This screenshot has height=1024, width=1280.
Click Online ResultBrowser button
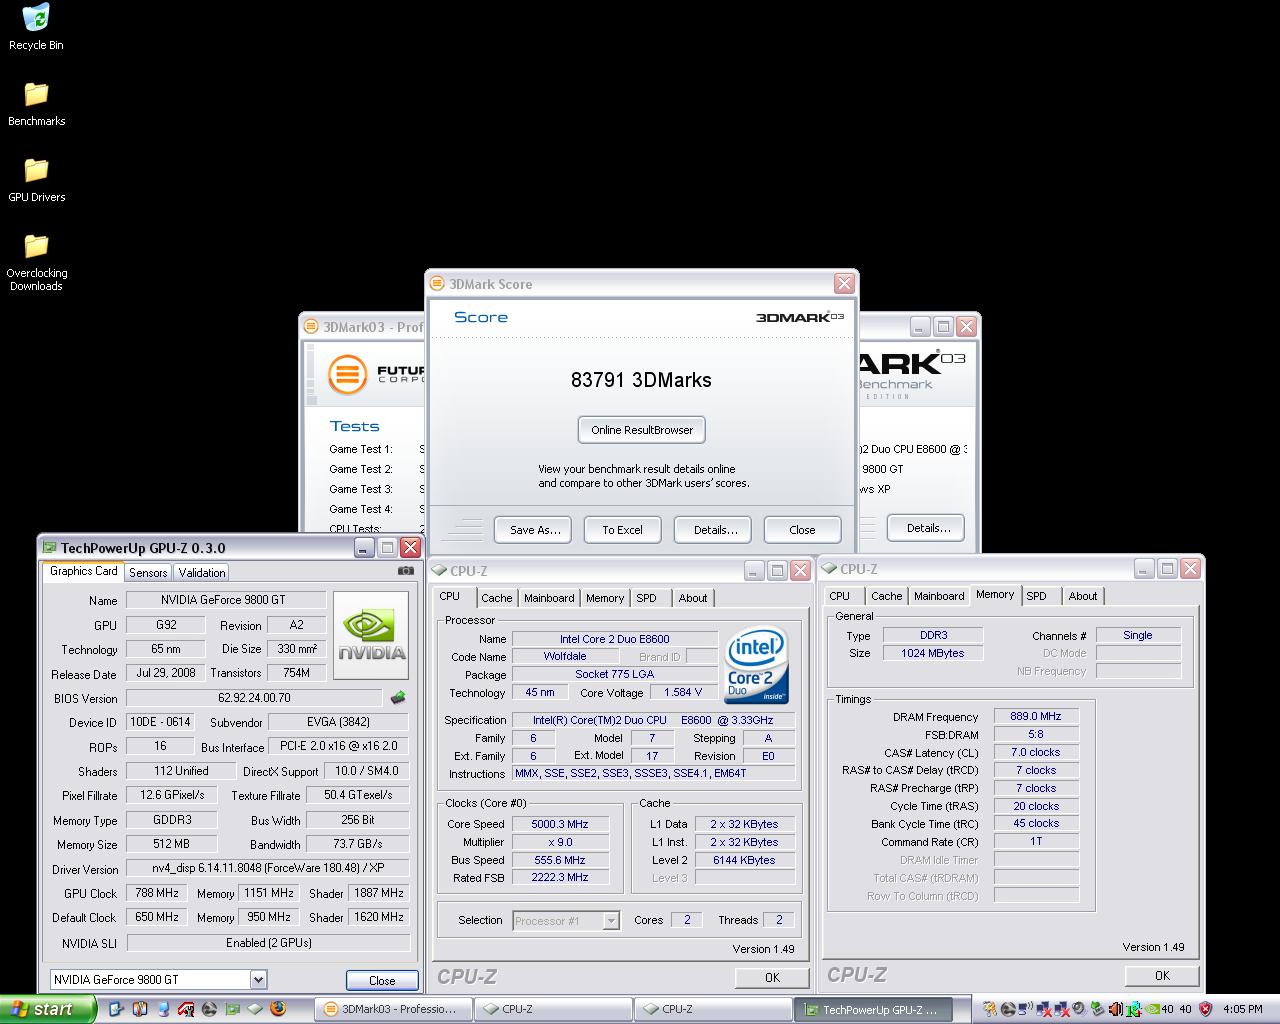pyautogui.click(x=642, y=430)
